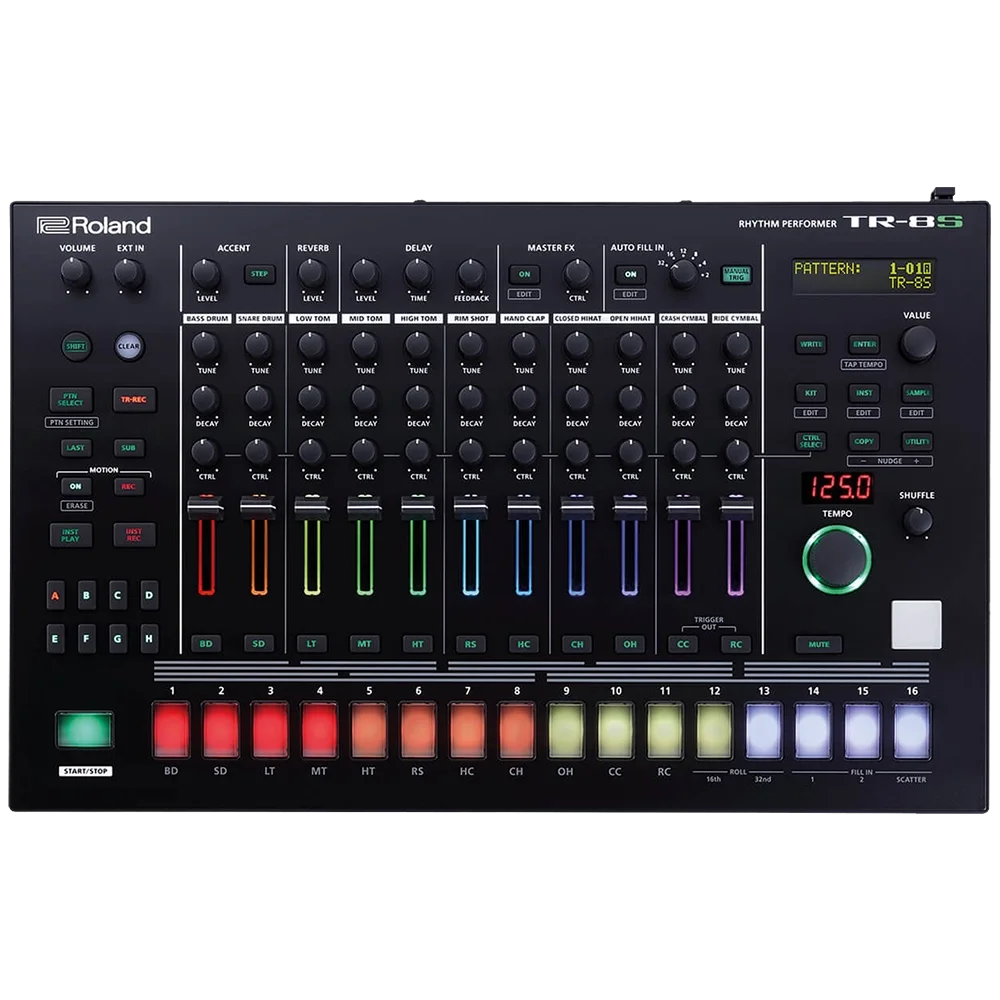Image resolution: width=1000 pixels, height=1000 pixels.
Task: Select pattern bank H button
Action: (x=149, y=638)
